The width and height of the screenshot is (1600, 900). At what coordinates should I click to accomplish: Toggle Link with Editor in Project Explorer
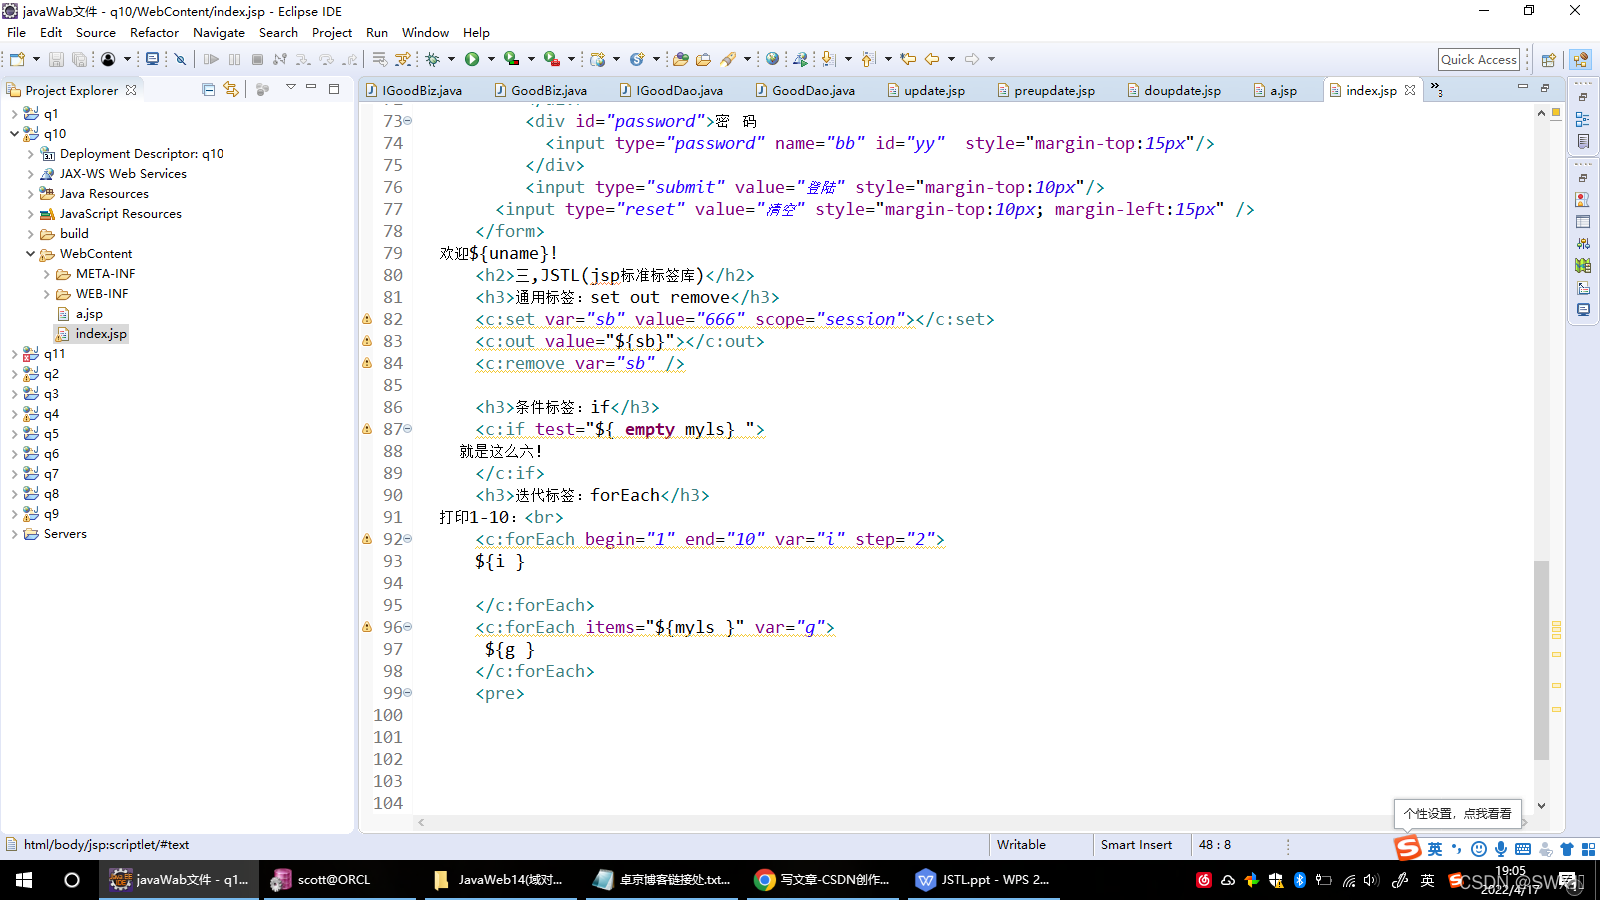pyautogui.click(x=231, y=89)
